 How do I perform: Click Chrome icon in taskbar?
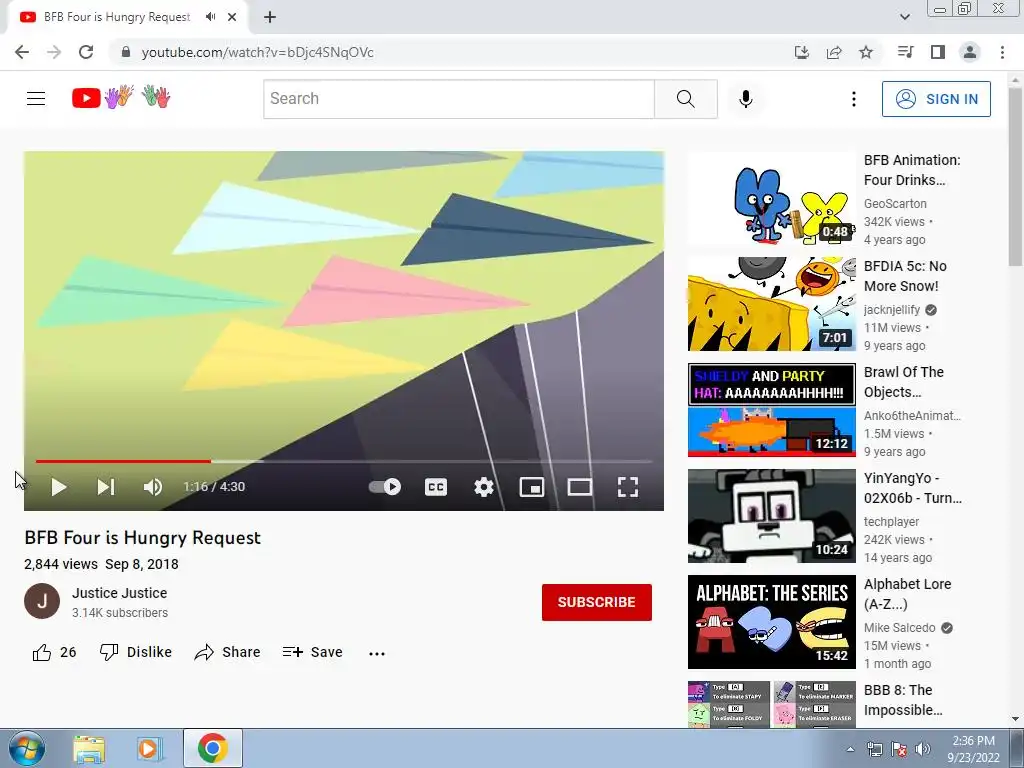tap(212, 748)
